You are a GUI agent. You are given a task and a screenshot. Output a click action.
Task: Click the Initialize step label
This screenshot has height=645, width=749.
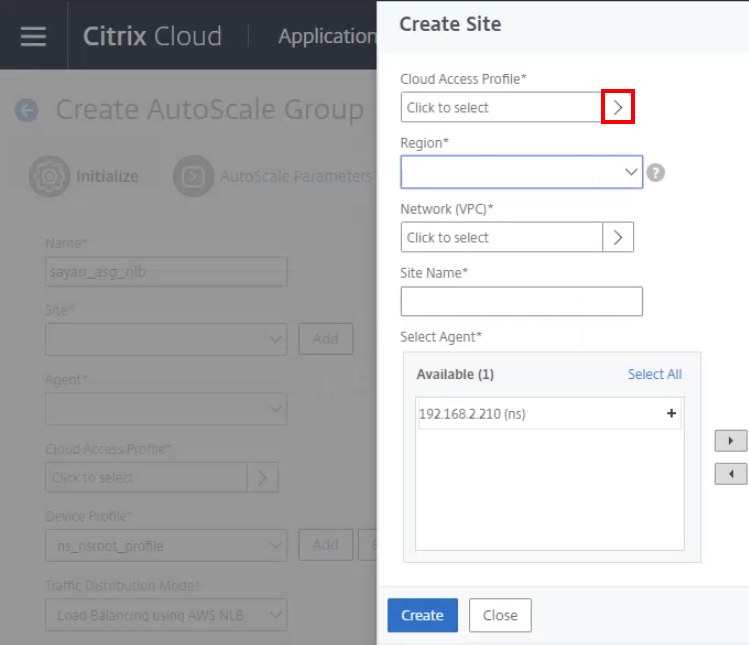[x=107, y=176]
